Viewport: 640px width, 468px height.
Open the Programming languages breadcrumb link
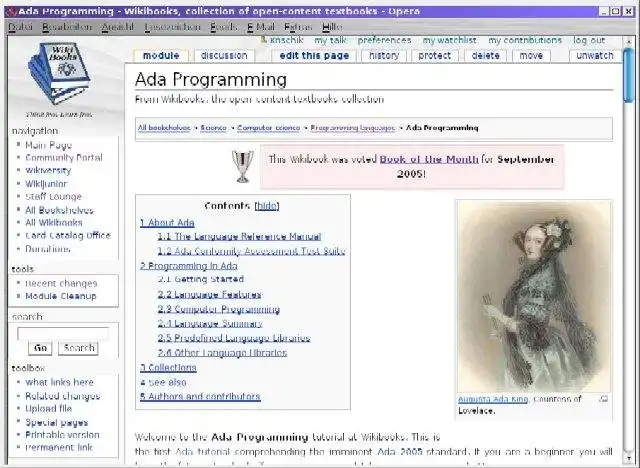pos(353,128)
